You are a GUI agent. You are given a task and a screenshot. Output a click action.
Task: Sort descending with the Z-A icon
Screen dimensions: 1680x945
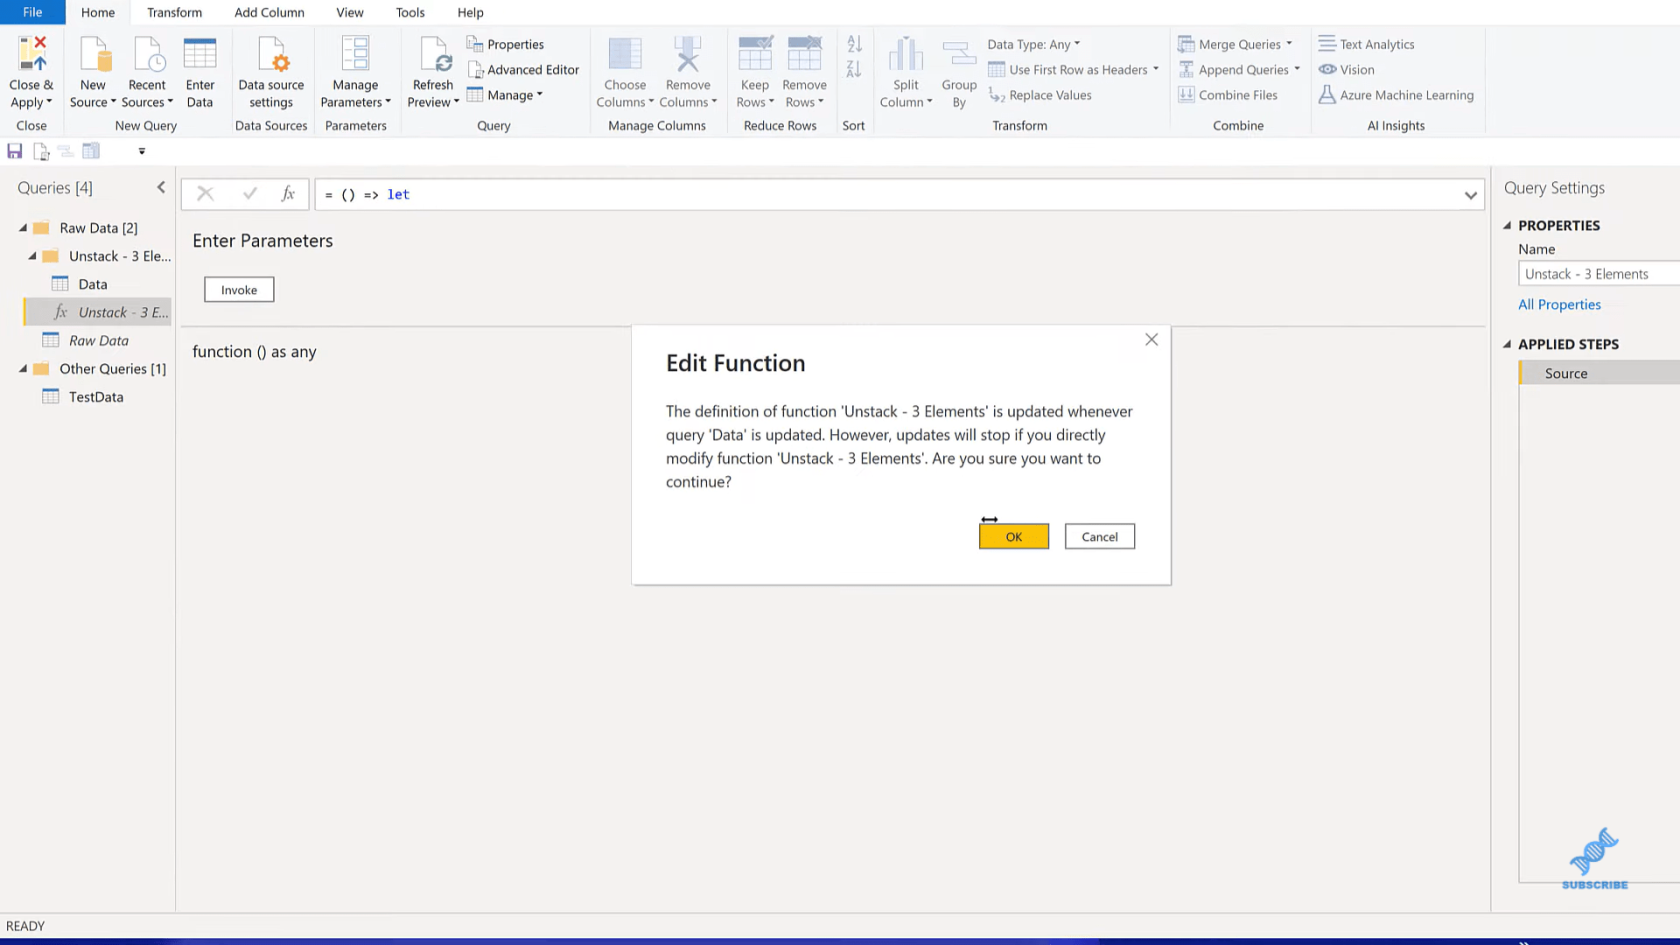point(854,69)
